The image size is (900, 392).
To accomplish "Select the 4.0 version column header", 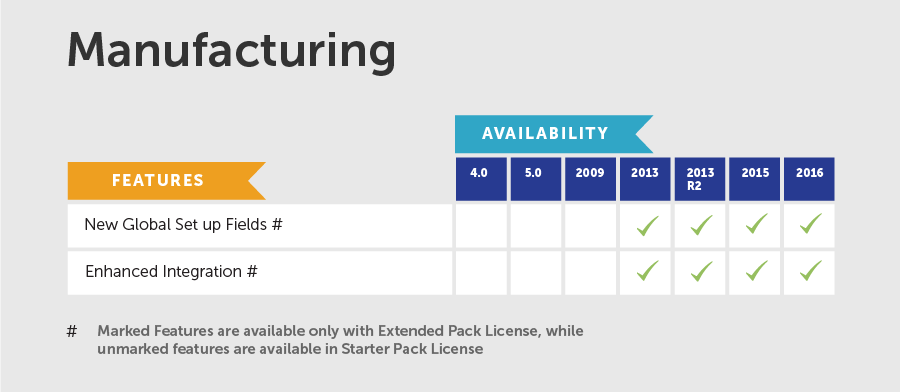I will 481,179.
